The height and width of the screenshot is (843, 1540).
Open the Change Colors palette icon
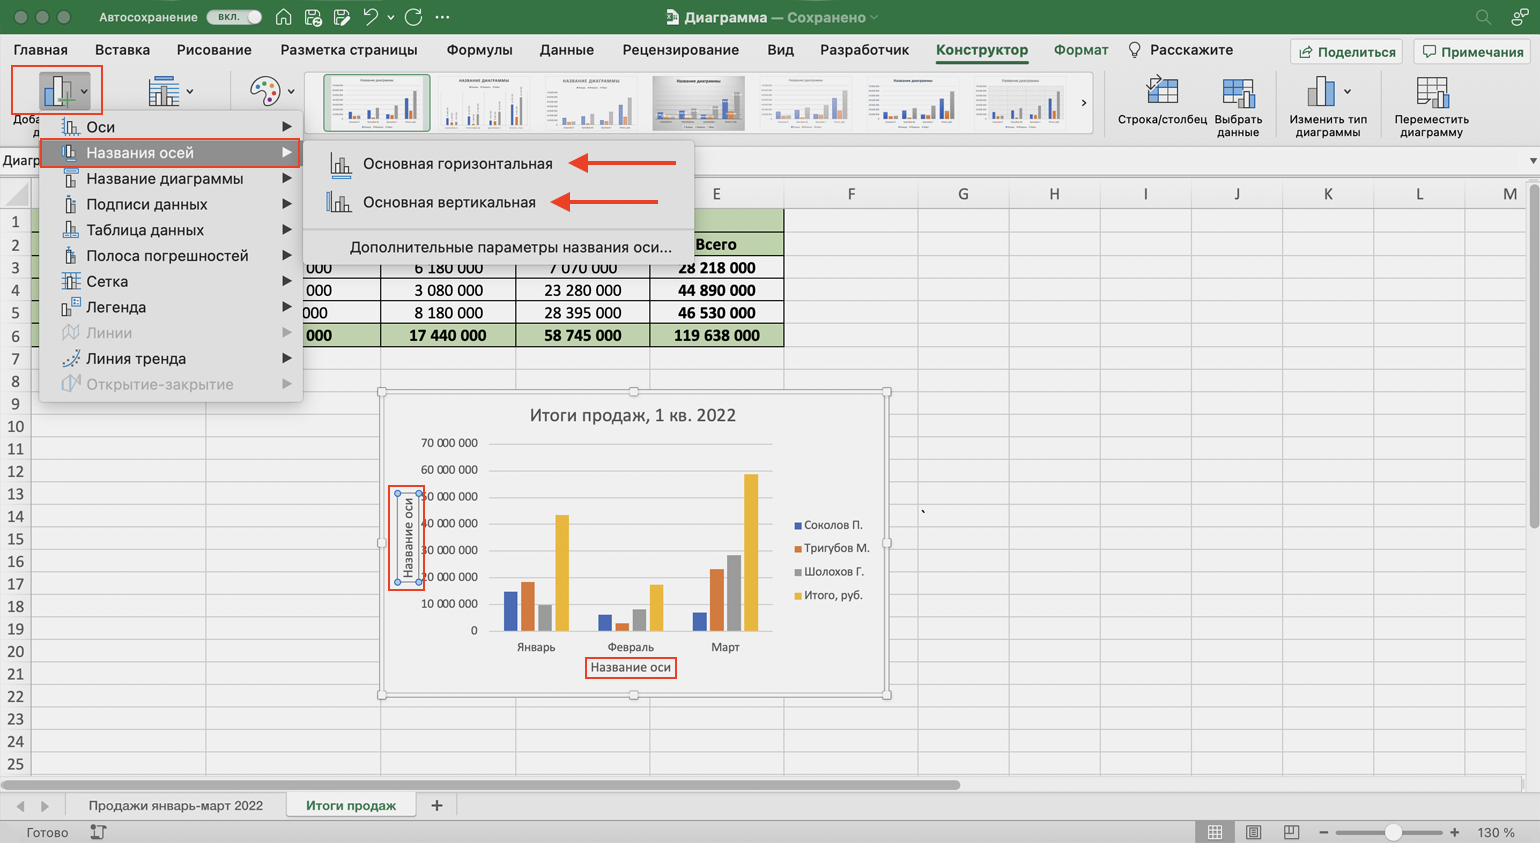(x=265, y=92)
